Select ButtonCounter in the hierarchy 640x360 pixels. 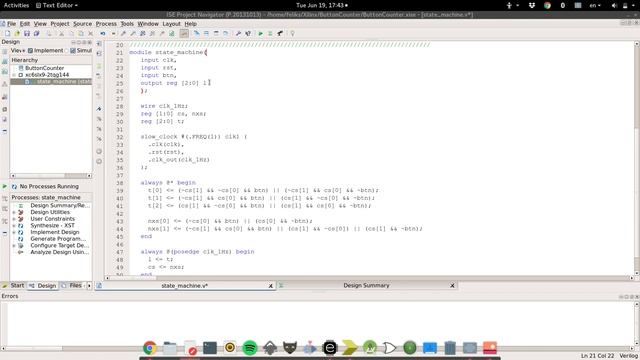[44, 68]
